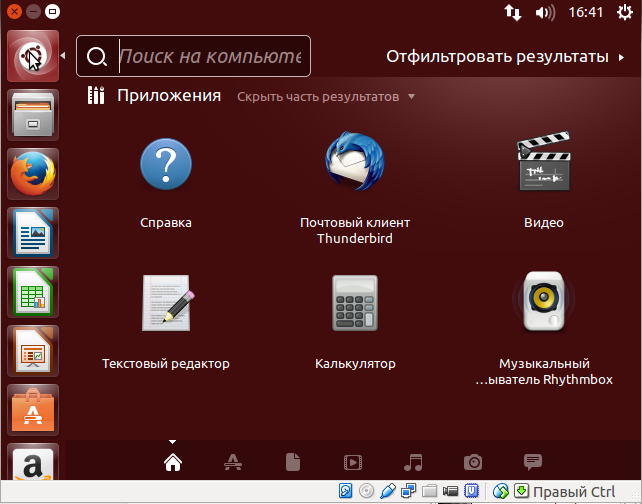Image resolution: width=642 pixels, height=504 pixels.
Task: Expand Отфильтровать результаты filter panel
Action: tap(505, 57)
